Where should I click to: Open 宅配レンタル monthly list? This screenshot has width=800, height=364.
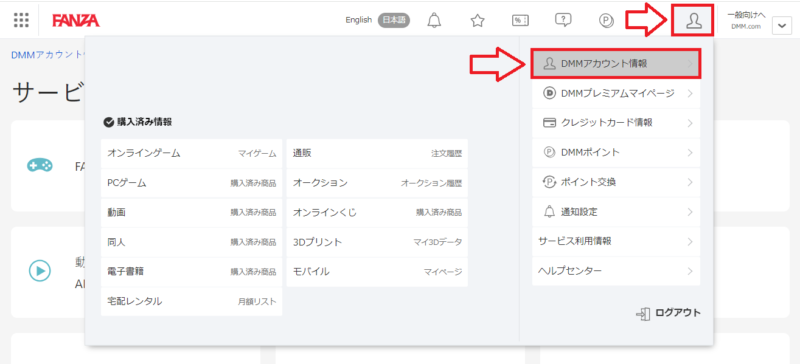coord(191,301)
